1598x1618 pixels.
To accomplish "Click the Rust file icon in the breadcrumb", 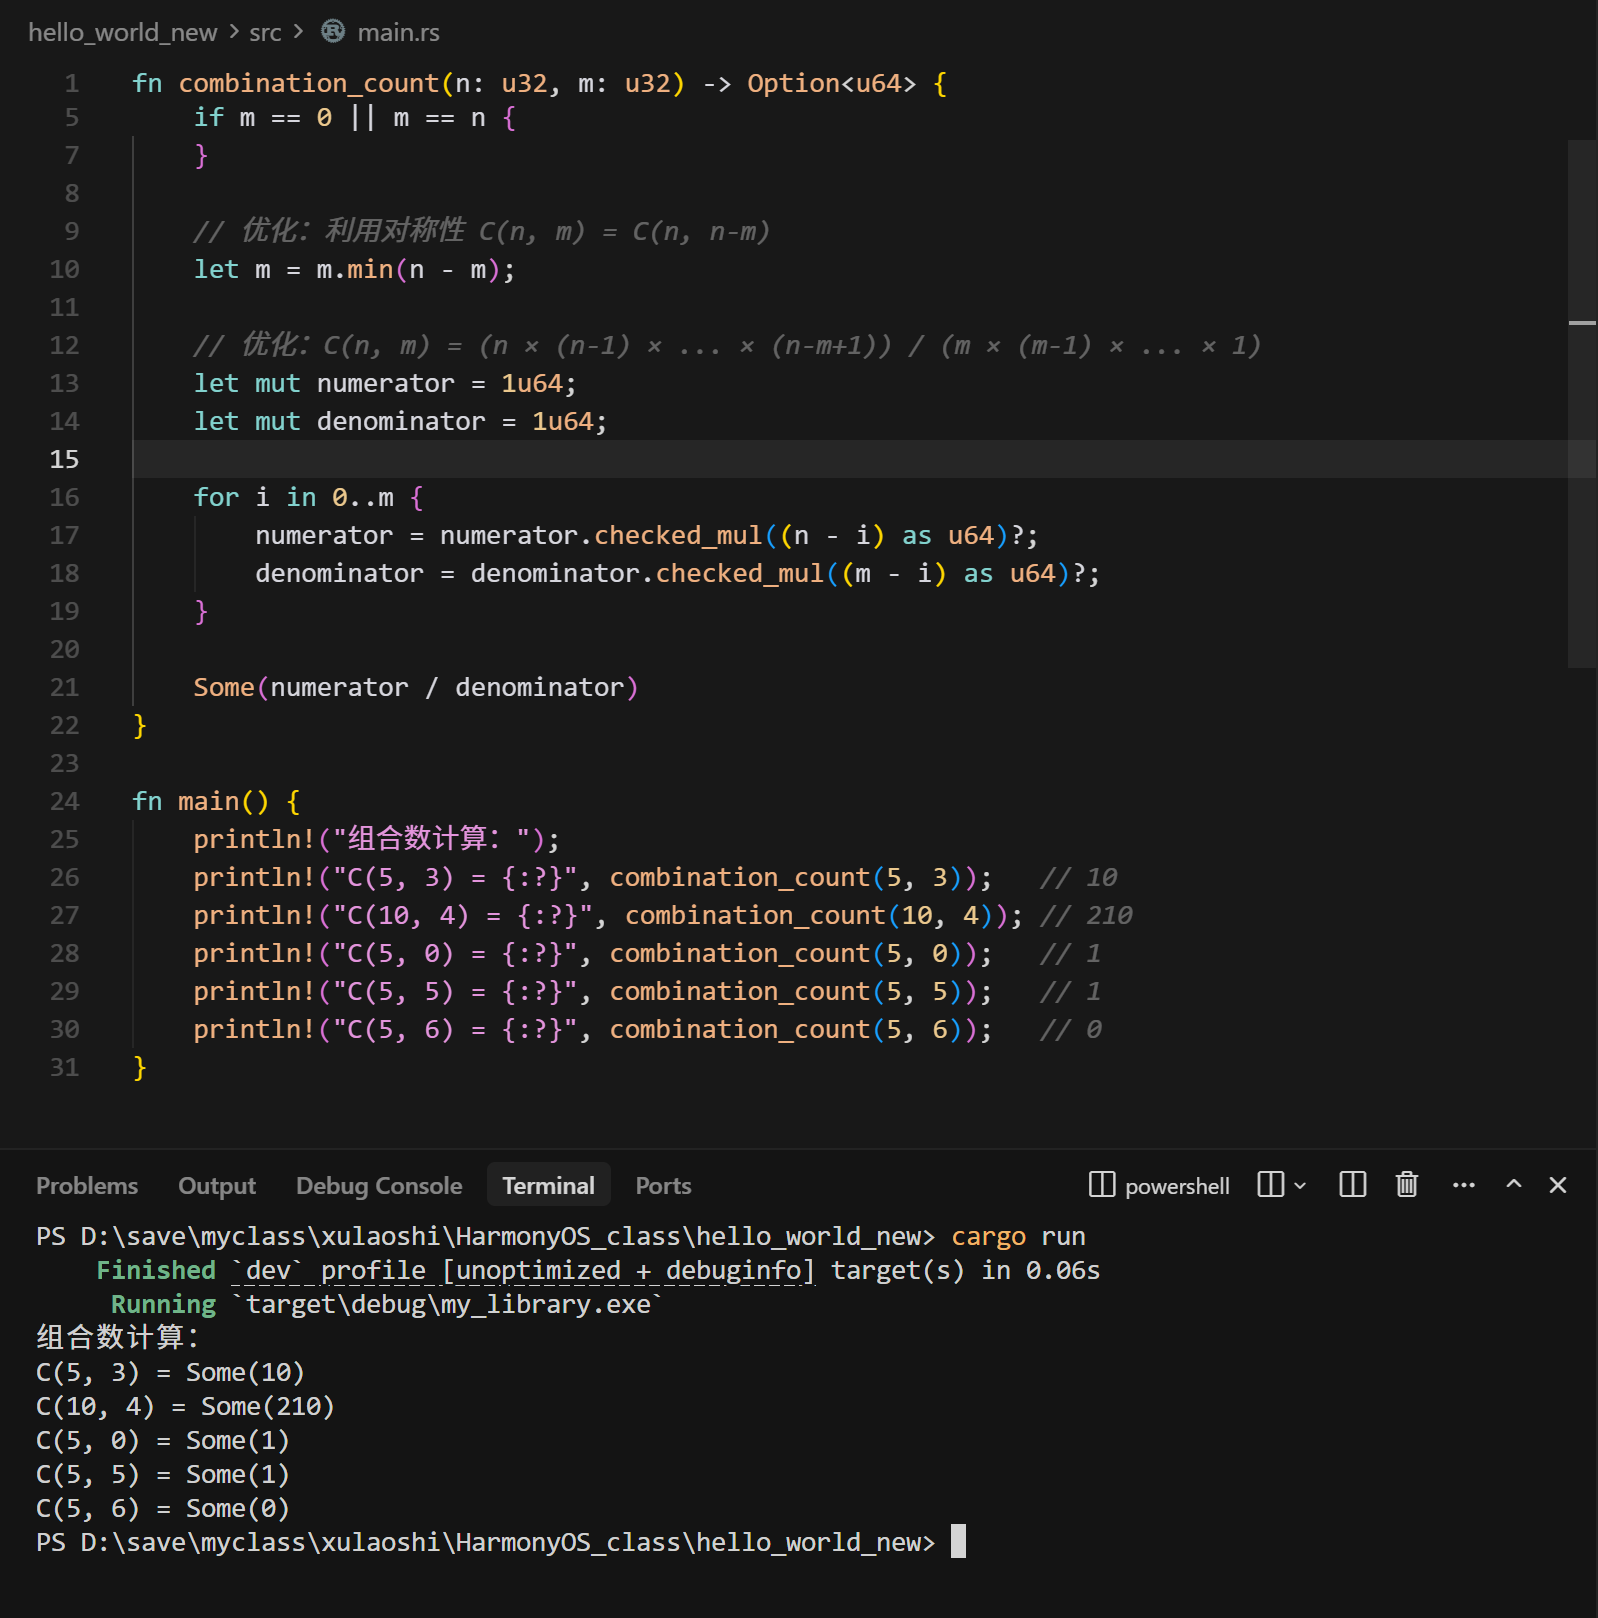I will 333,32.
